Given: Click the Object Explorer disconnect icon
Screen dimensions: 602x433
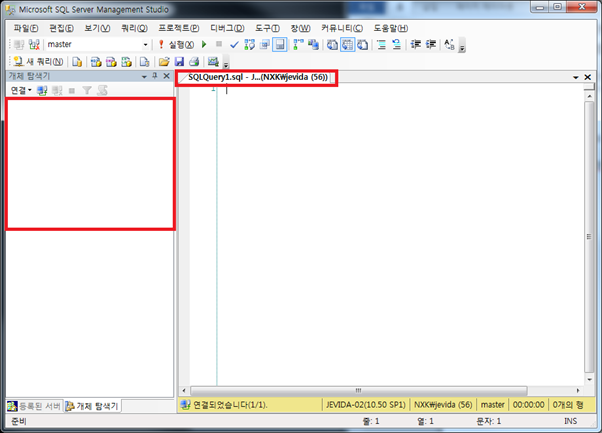Looking at the screenshot, I should tap(57, 91).
